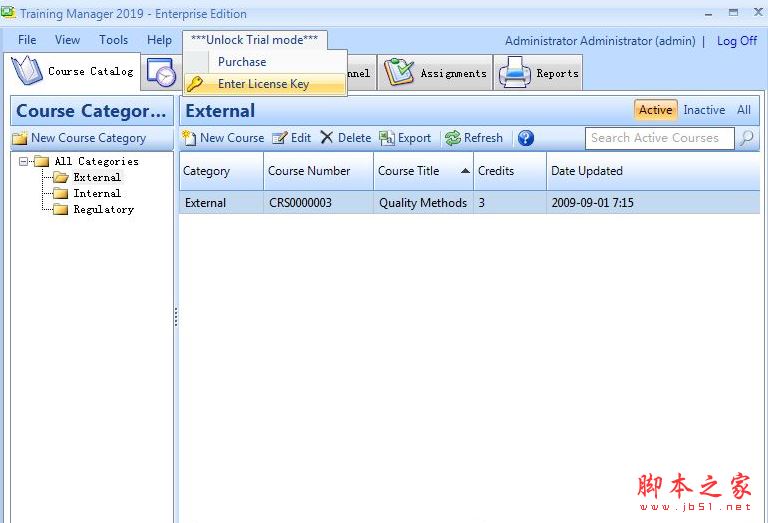Image resolution: width=768 pixels, height=523 pixels.
Task: Click the key icon beside Enter License Key
Action: [x=194, y=84]
